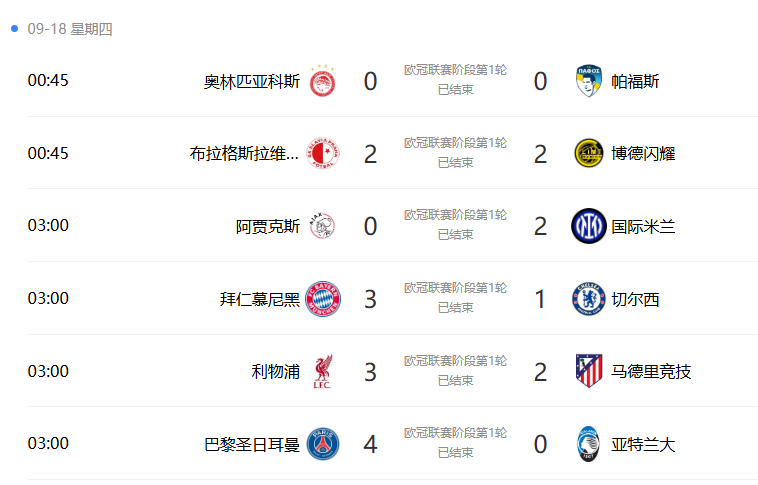Screen dimensions: 758x485
Task: Open the Slavia Praha club badge
Action: pos(323,153)
